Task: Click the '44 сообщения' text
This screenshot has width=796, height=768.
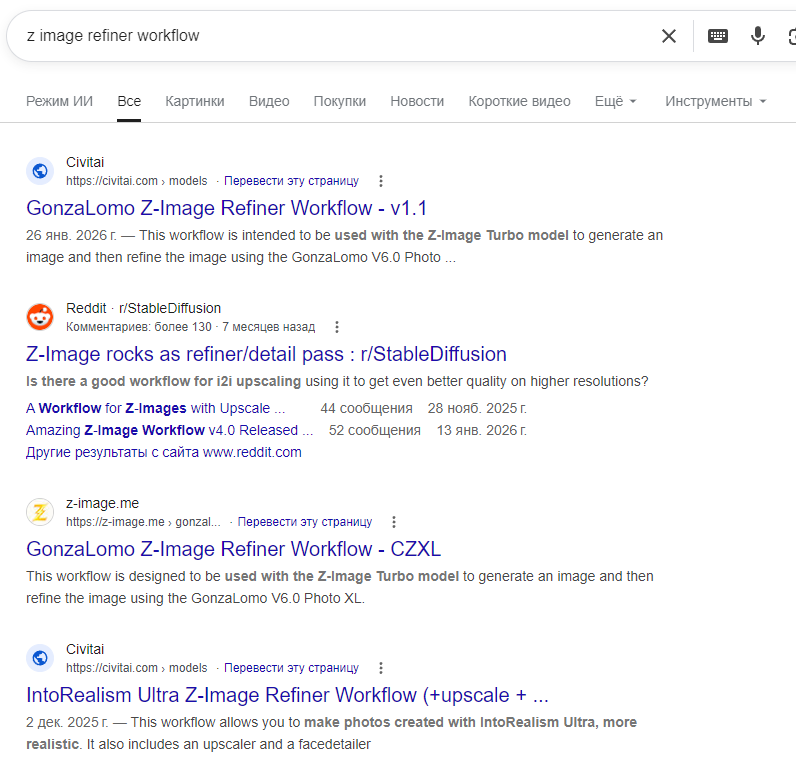Action: [x=366, y=408]
